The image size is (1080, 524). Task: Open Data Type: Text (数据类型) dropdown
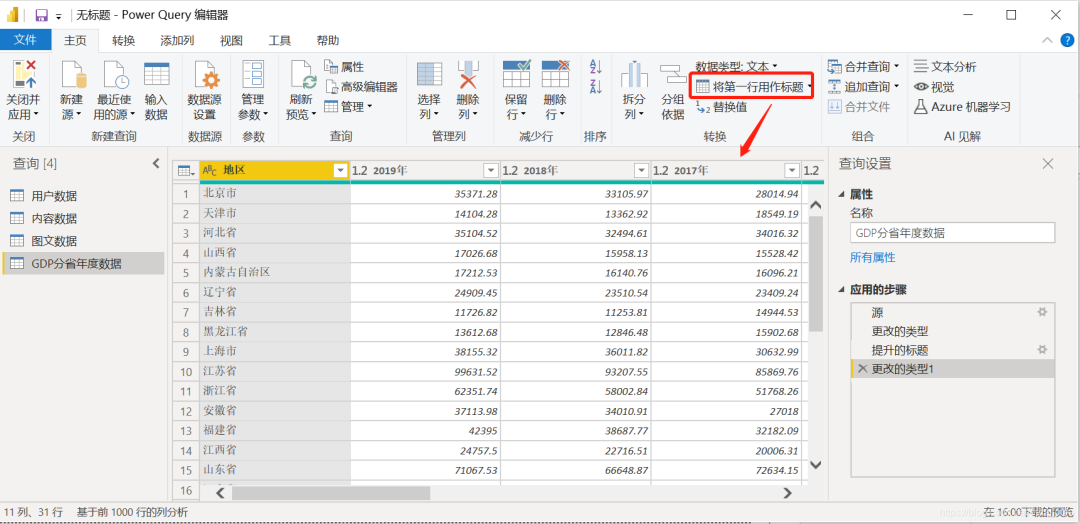[x=736, y=67]
